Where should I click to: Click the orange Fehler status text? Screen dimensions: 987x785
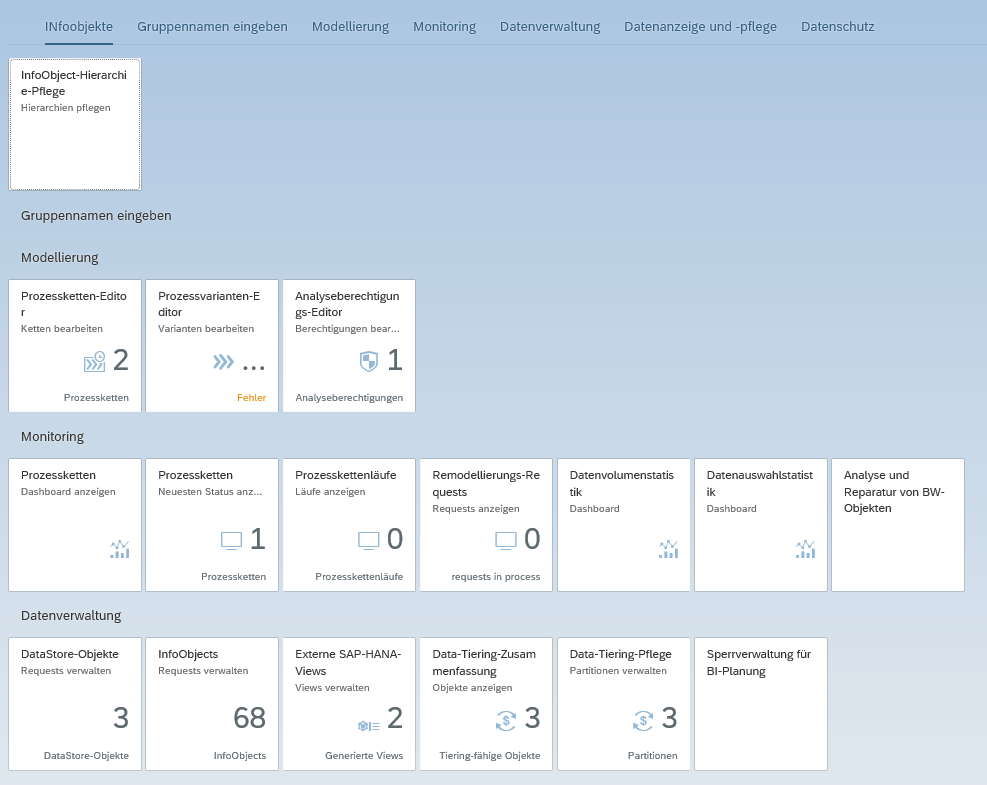coord(251,397)
